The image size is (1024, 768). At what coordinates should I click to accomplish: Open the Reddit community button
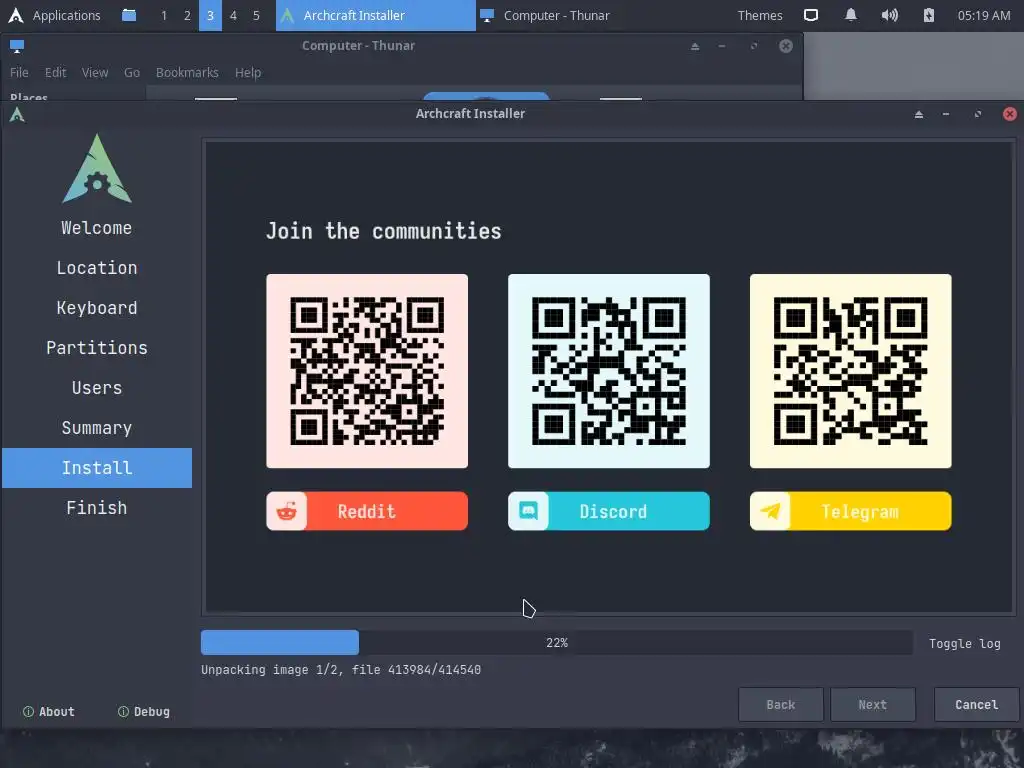click(x=367, y=511)
